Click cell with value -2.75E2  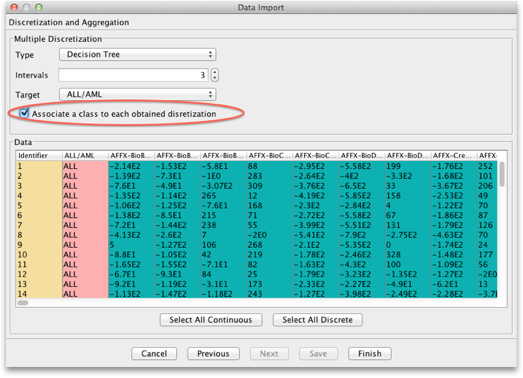point(408,235)
